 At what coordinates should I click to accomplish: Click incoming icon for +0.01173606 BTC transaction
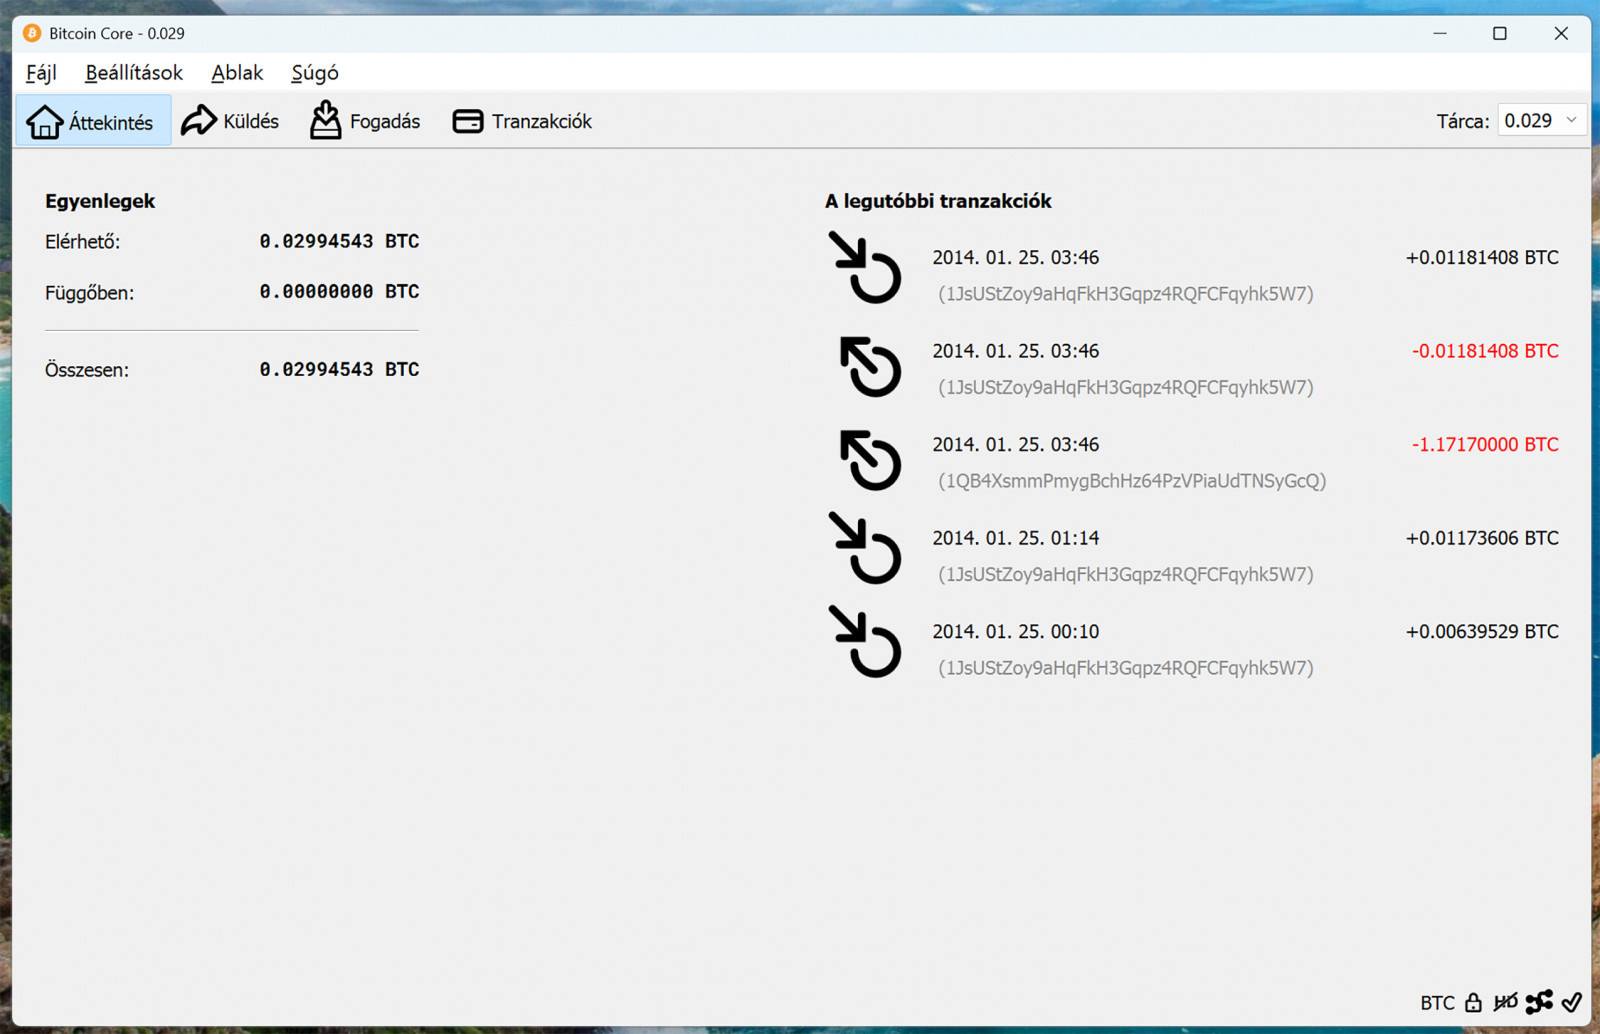(x=865, y=548)
